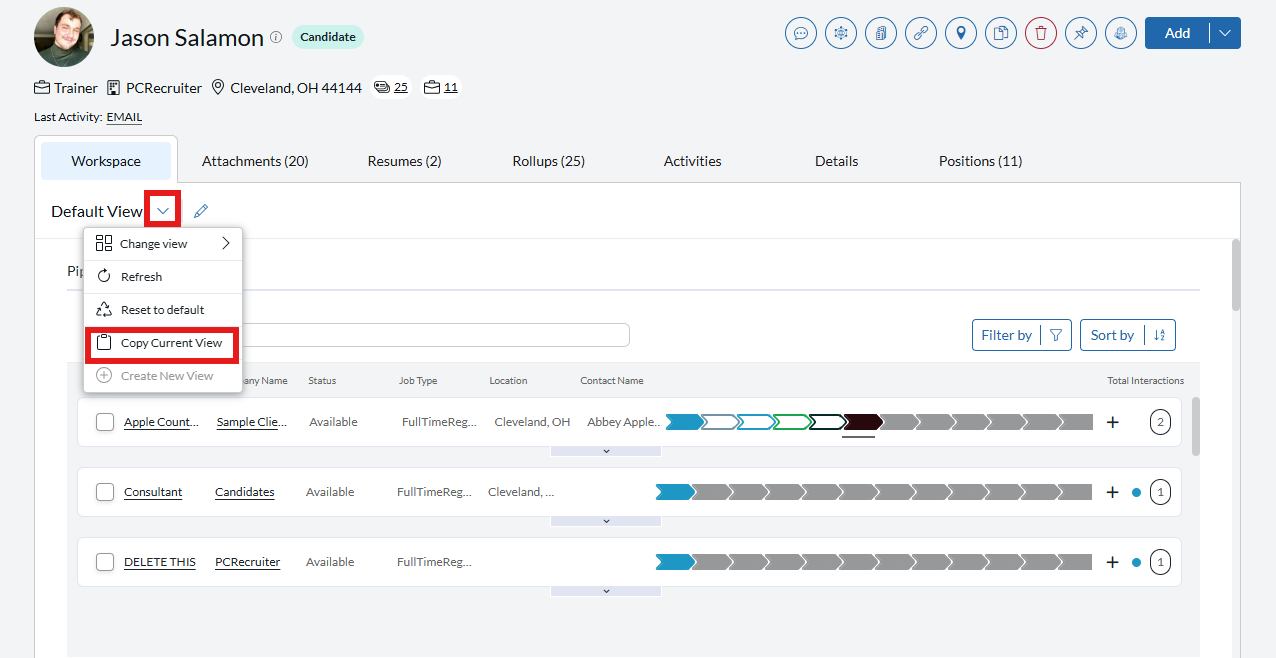This screenshot has height=658, width=1276.
Task: Choose Copy Current View from menu
Action: 171,343
